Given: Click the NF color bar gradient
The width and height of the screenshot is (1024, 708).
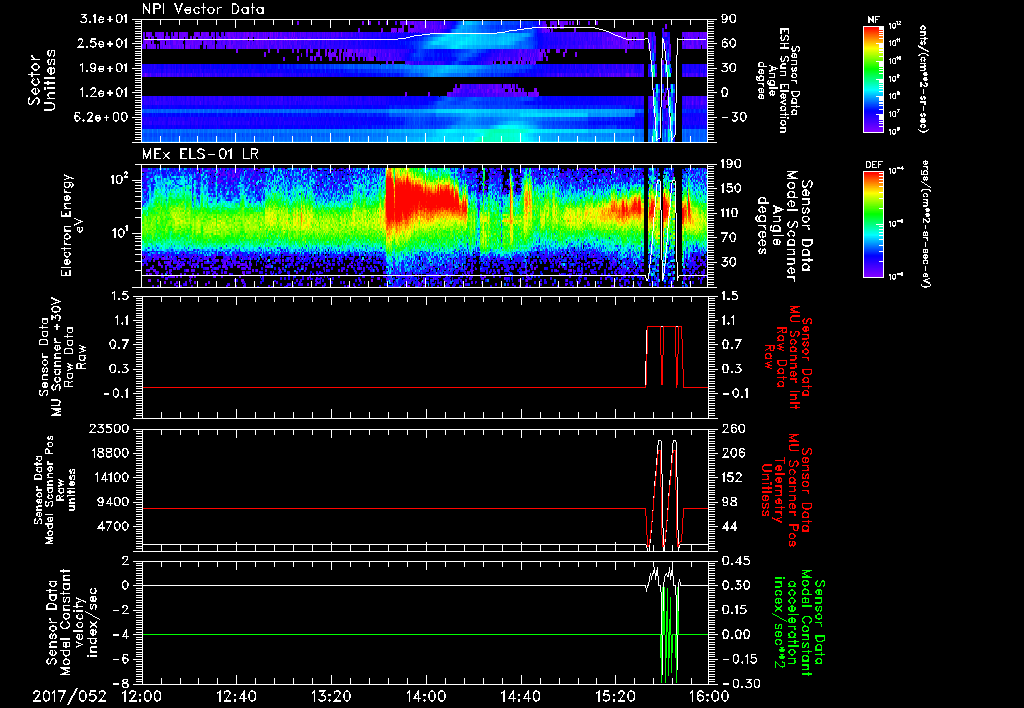Looking at the screenshot, I should click(874, 78).
